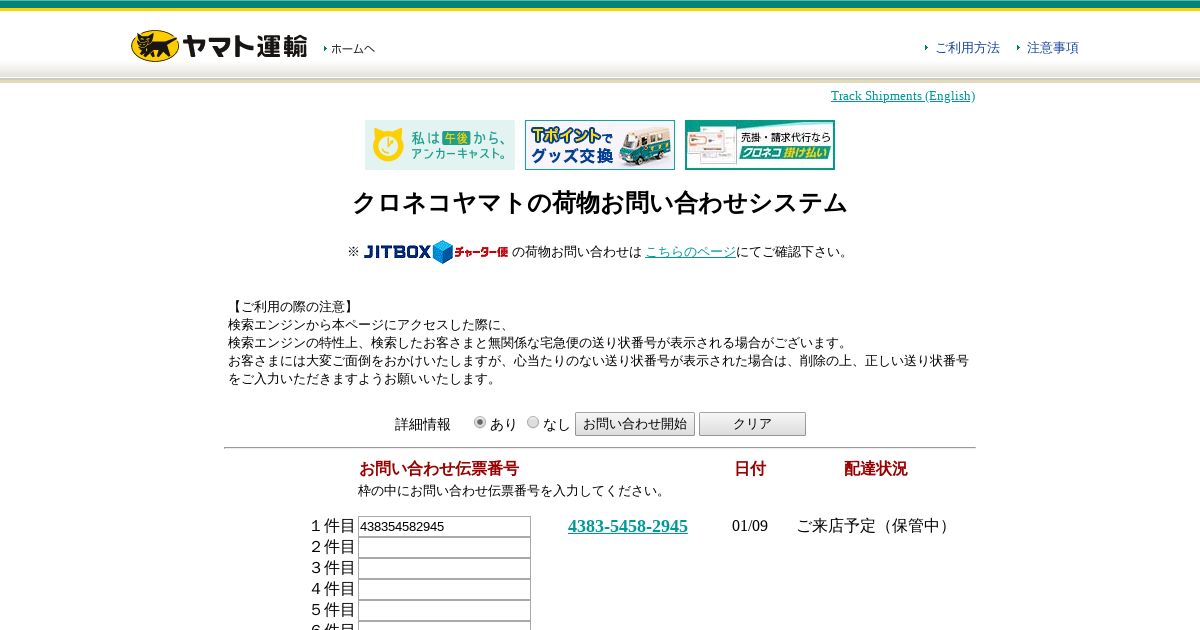
Task: Click the クリア button
Action: pos(752,424)
